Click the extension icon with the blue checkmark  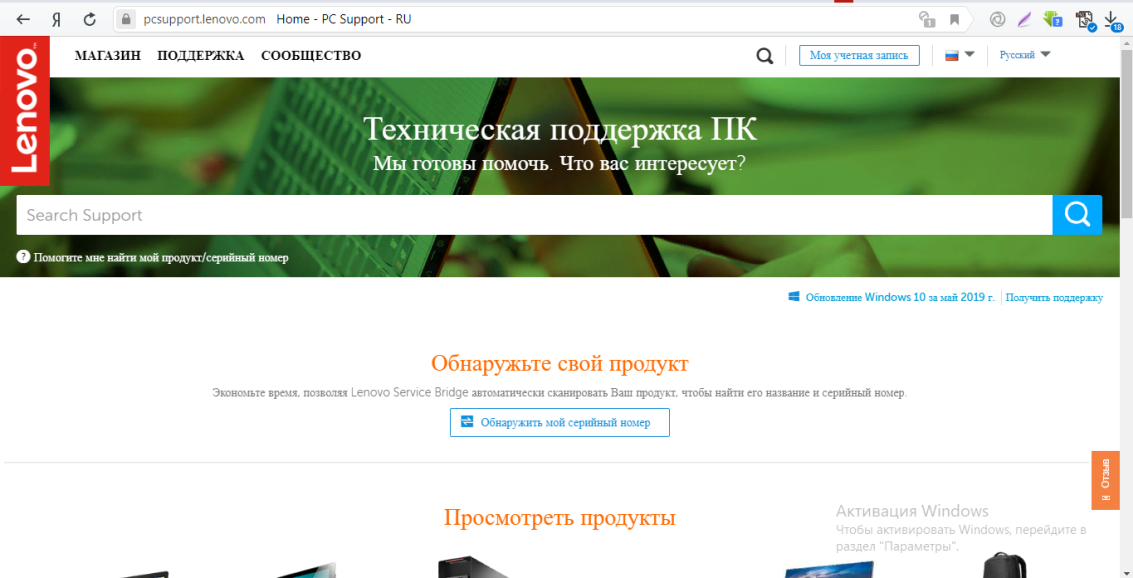pyautogui.click(x=1085, y=20)
